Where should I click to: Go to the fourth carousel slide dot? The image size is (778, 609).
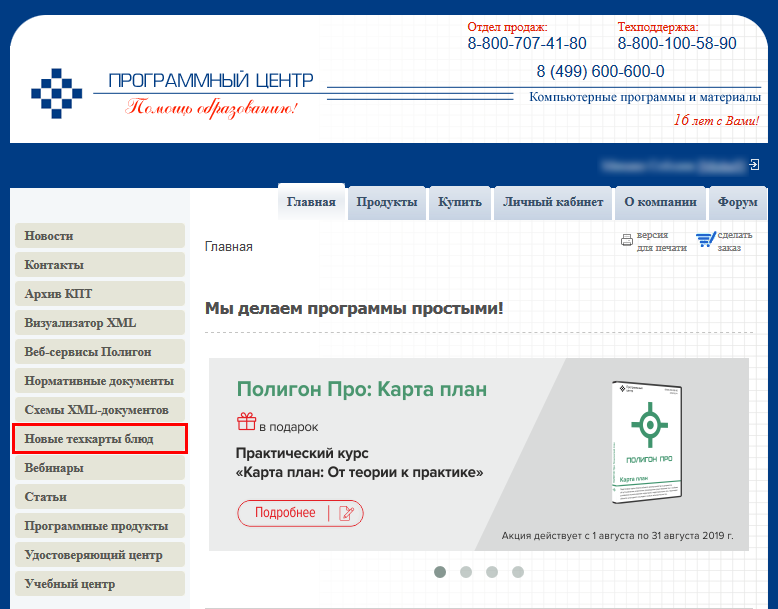[518, 572]
